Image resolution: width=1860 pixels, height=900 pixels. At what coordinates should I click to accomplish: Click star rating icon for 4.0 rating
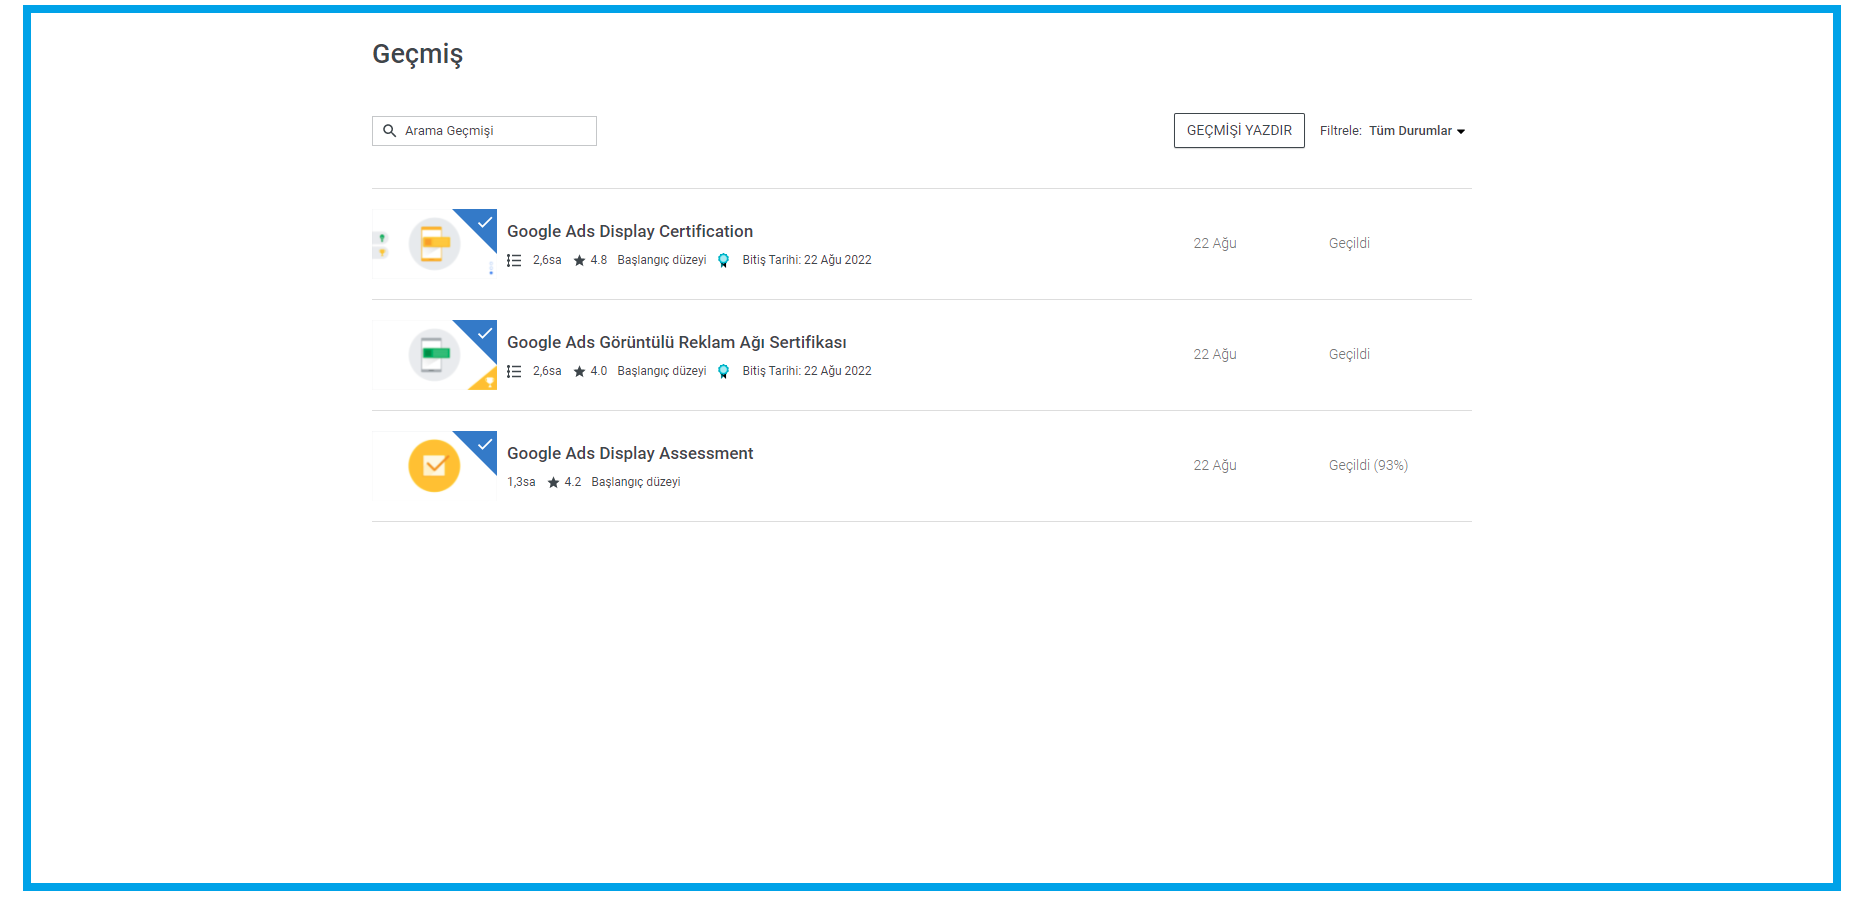[579, 371]
